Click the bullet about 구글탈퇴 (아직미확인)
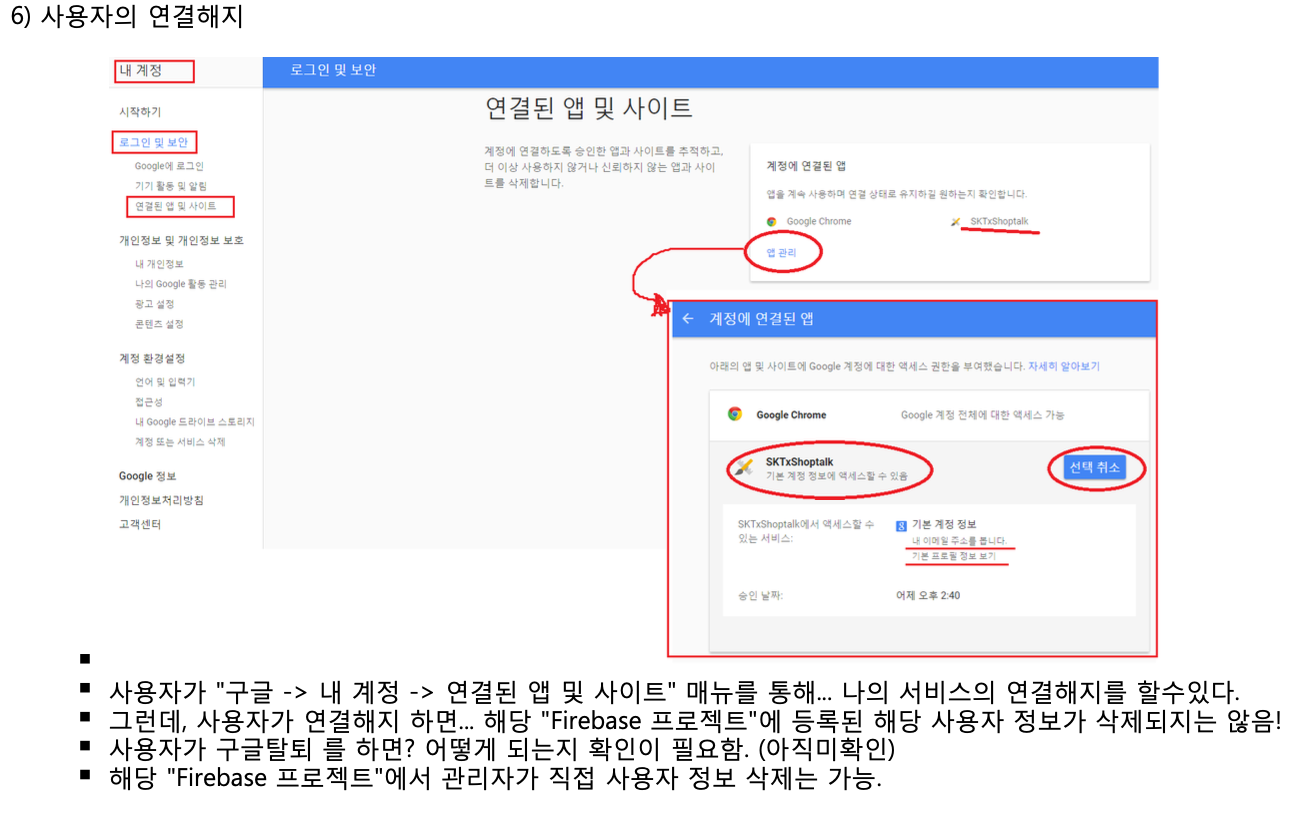 (x=502, y=747)
